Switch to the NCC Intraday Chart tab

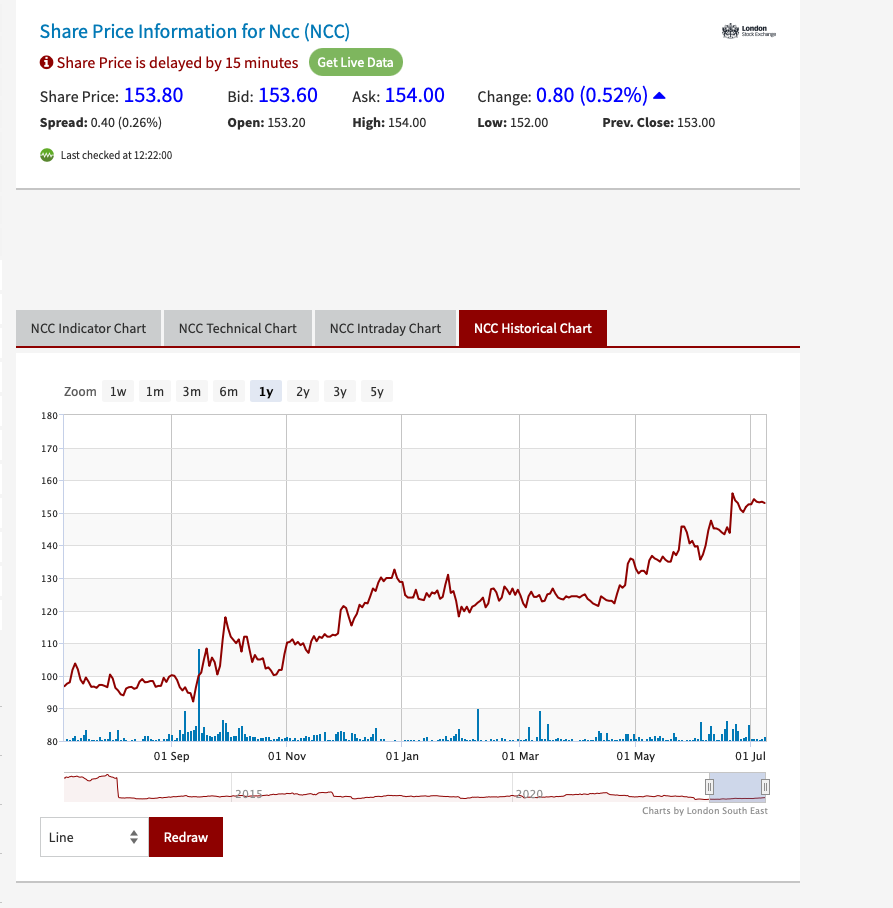[385, 328]
